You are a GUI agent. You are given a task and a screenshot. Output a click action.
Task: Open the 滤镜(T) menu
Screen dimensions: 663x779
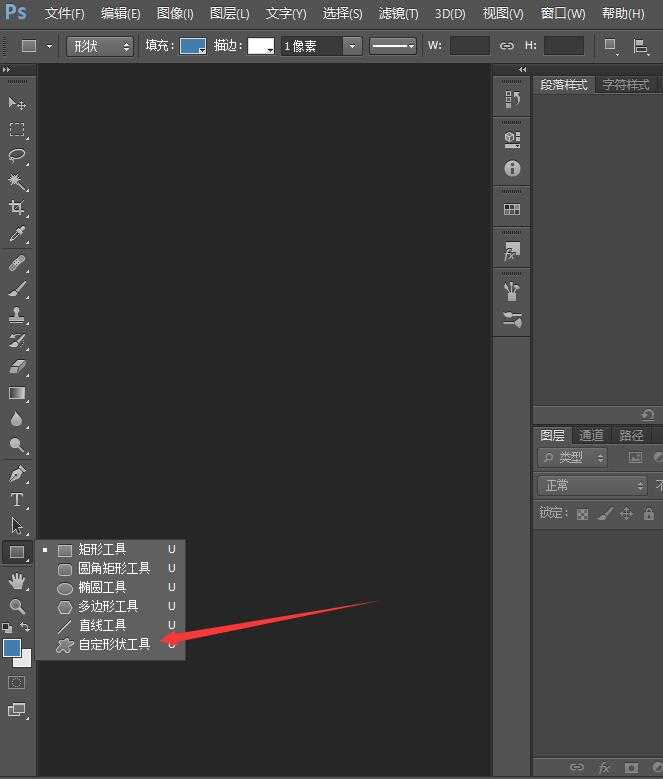point(398,14)
